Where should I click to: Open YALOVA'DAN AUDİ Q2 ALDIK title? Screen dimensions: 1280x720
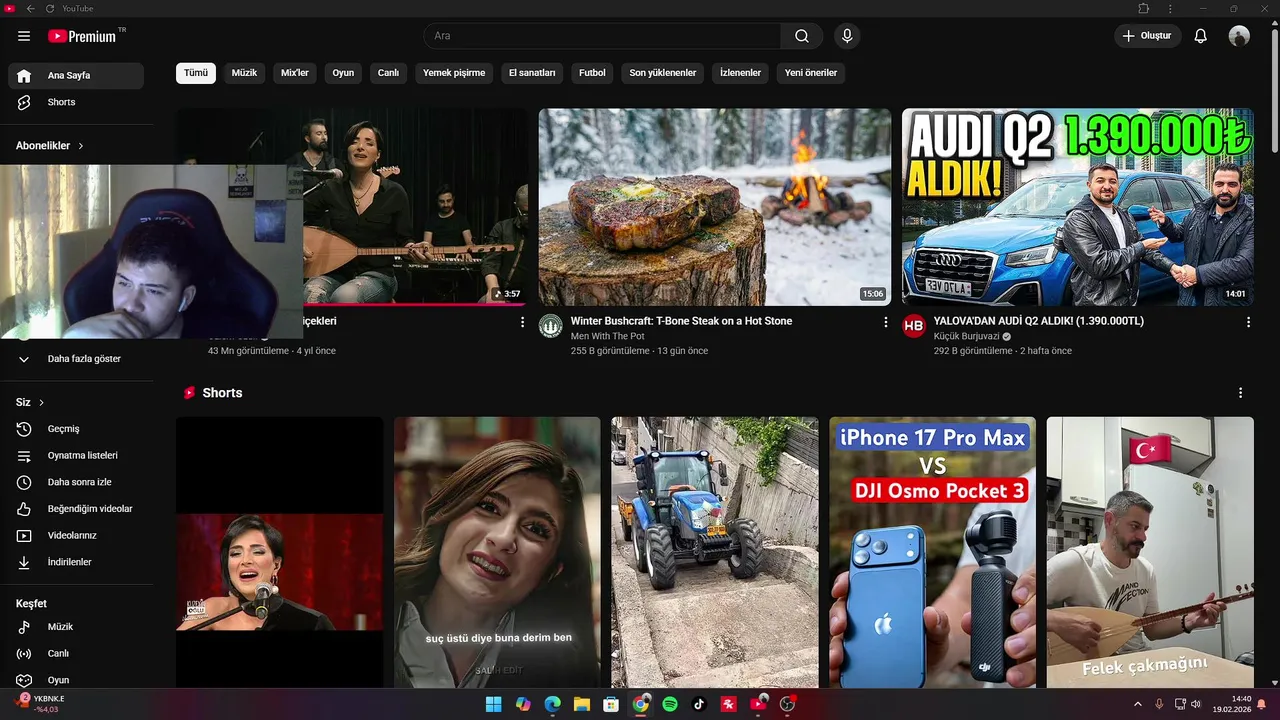[1039, 321]
